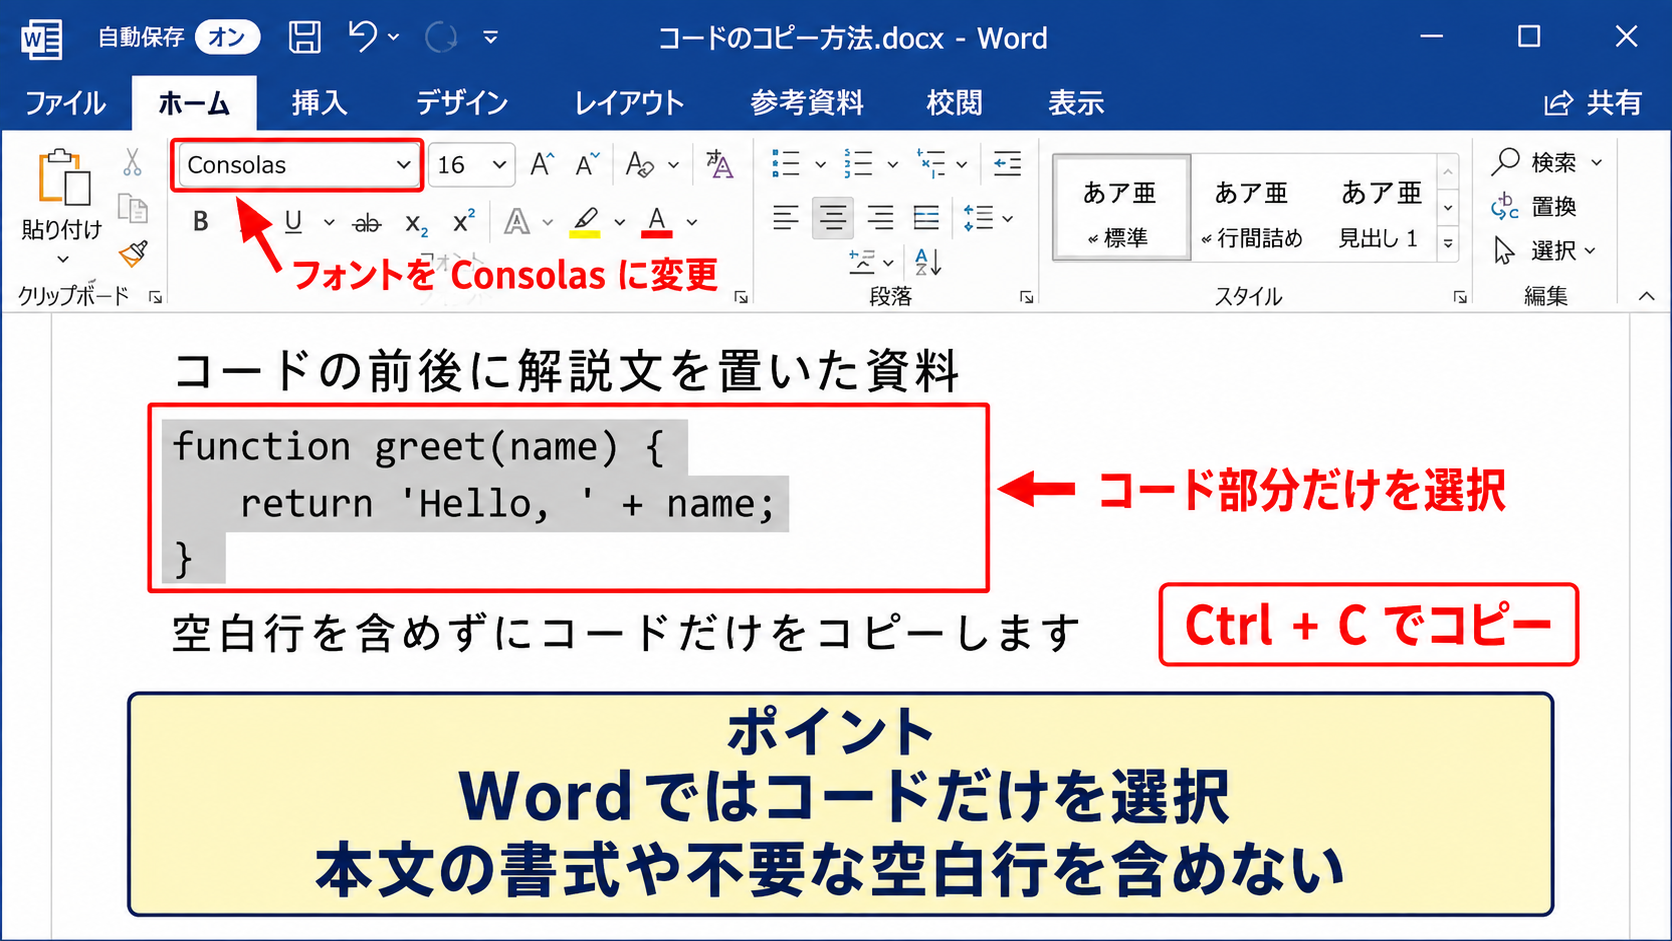
Task: Toggle underline formatting U
Action: [x=293, y=221]
